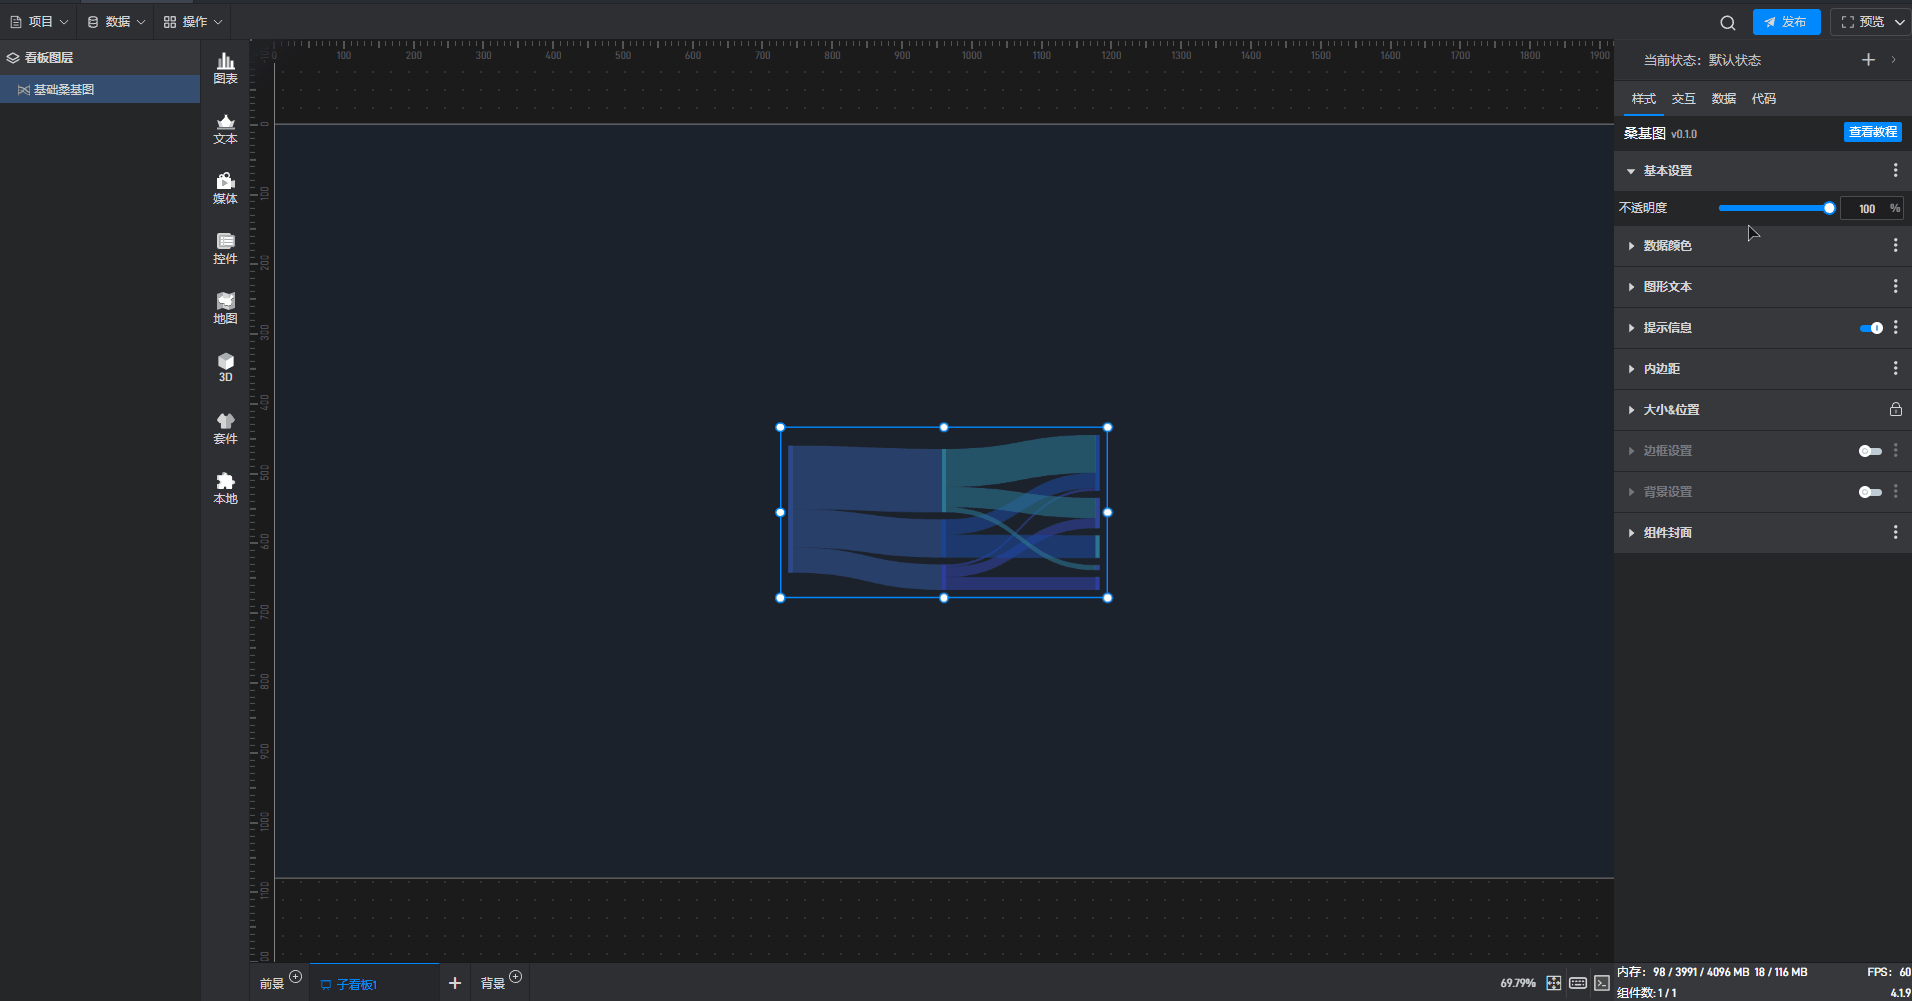Open the 项目 dropdown menu
Image resolution: width=1912 pixels, height=1001 pixels.
pyautogui.click(x=40, y=22)
